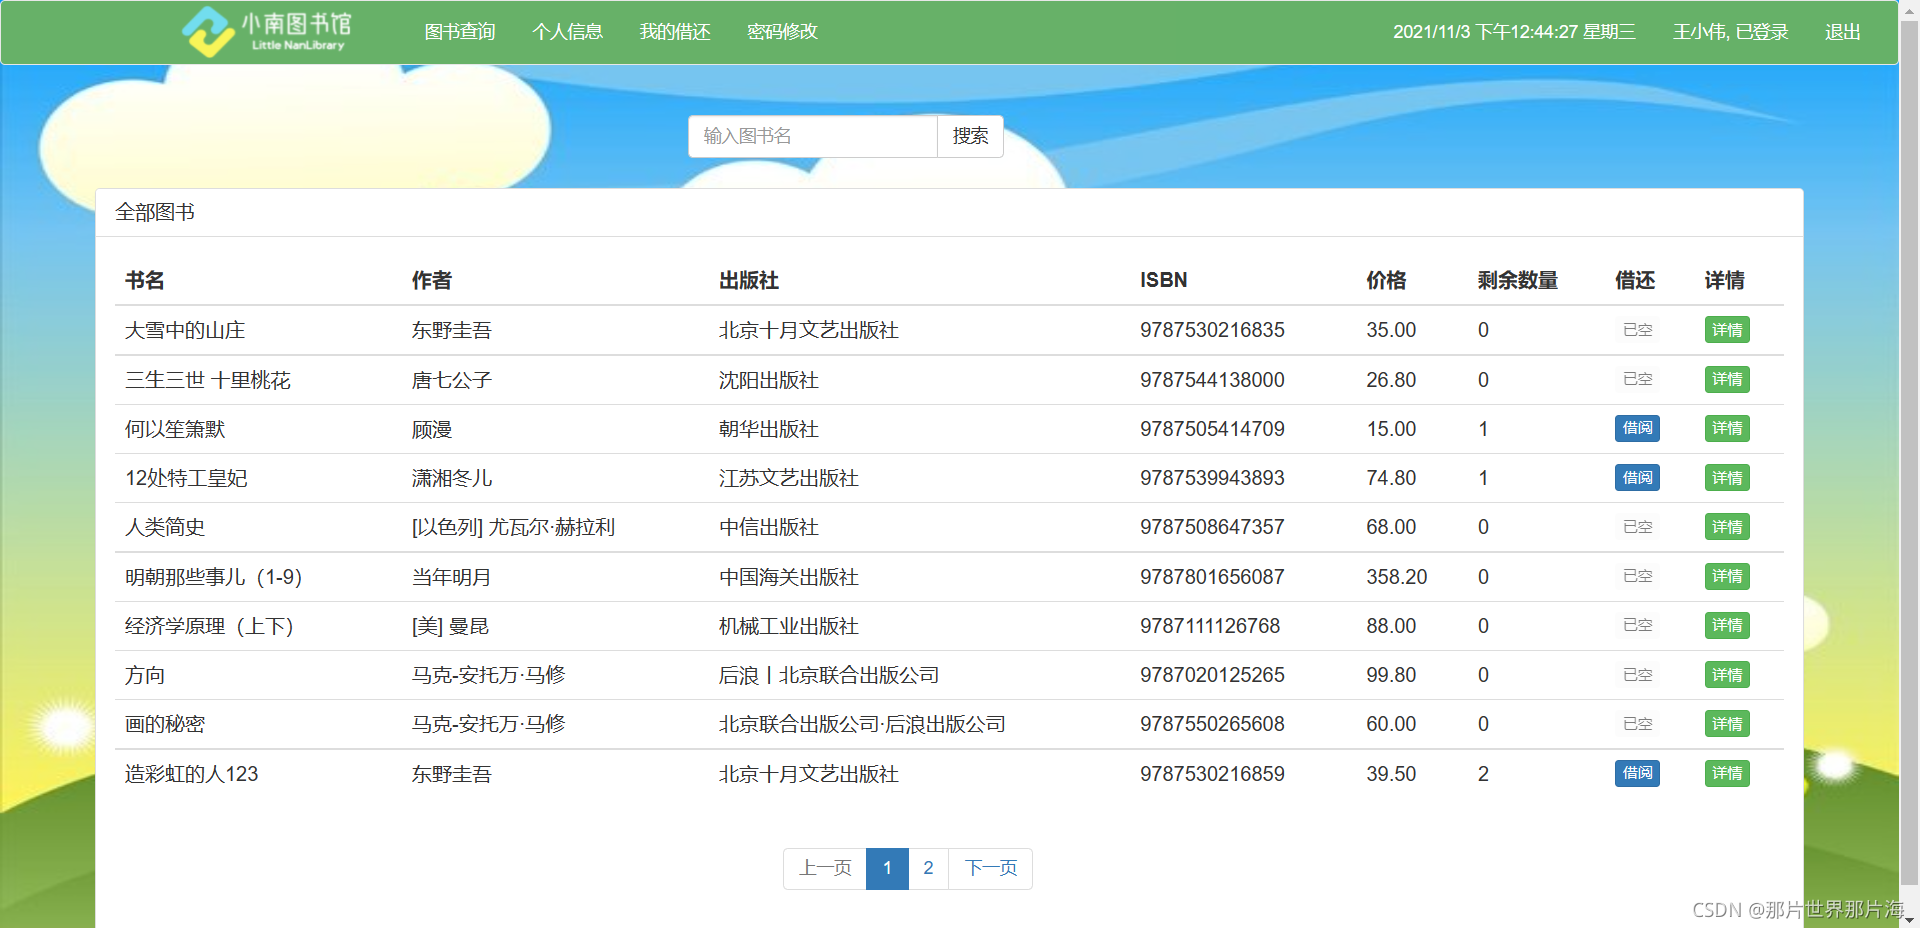Image resolution: width=1920 pixels, height=928 pixels.
Task: Click book title 明朝那些事儿（1-9）
Action: [214, 577]
